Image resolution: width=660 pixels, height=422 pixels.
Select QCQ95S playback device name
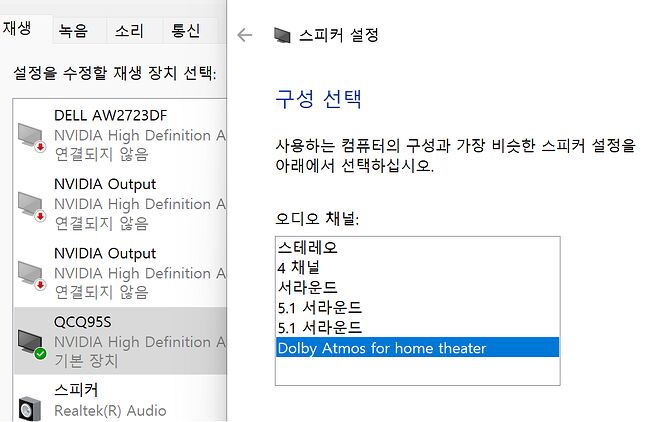point(83,322)
